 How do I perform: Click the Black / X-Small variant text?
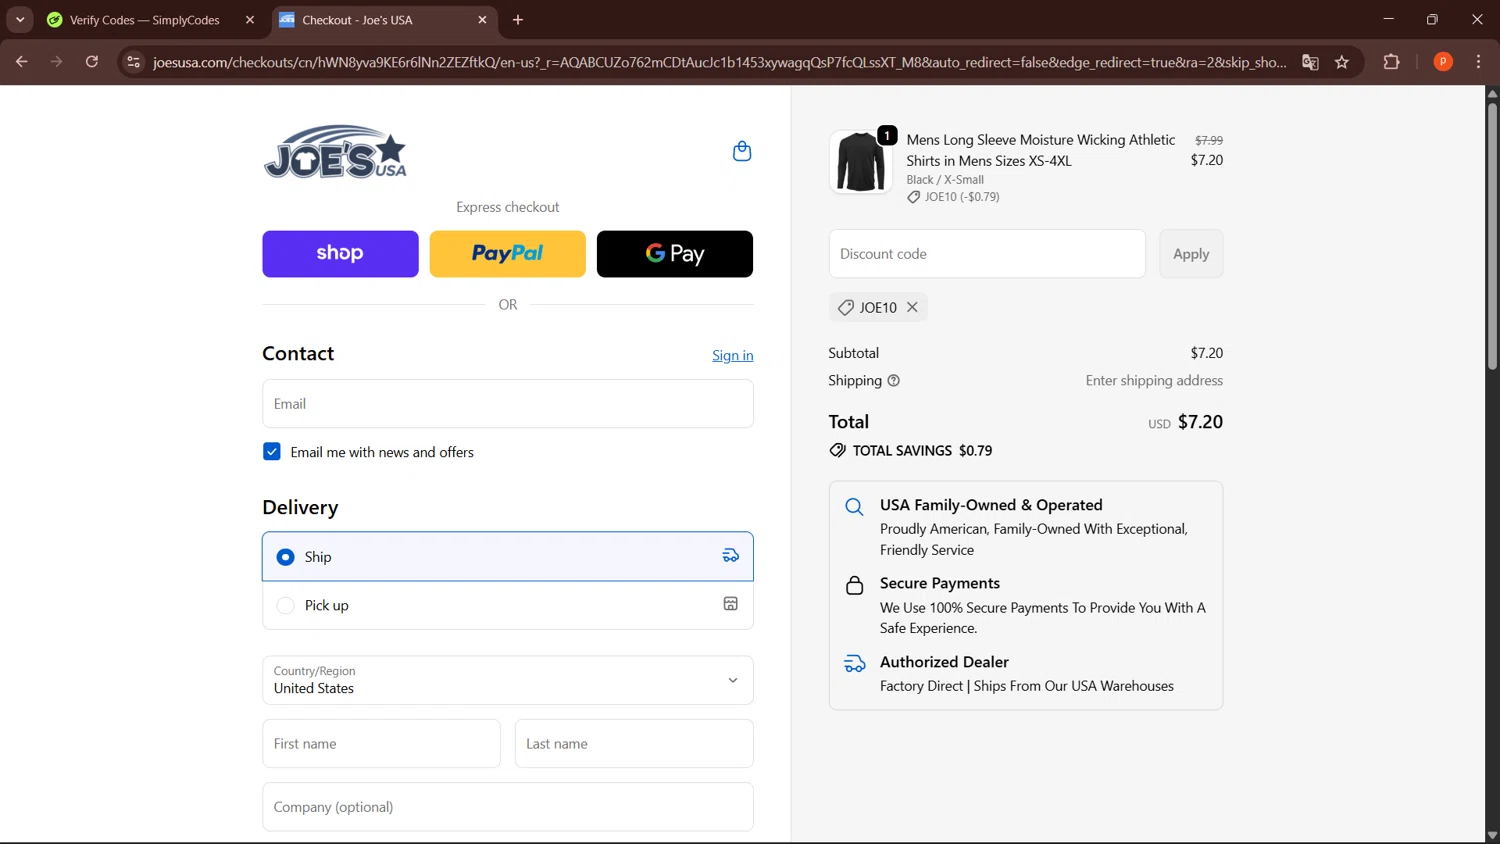click(x=945, y=180)
